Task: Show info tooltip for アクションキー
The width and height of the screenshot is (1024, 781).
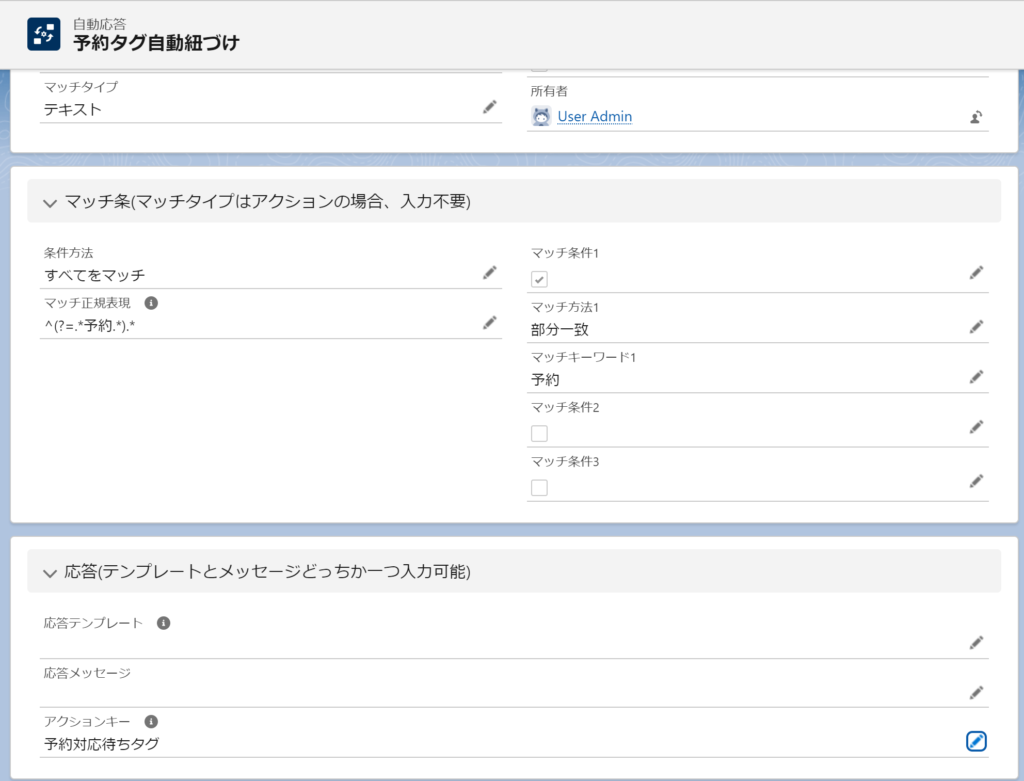Action: coord(151,721)
